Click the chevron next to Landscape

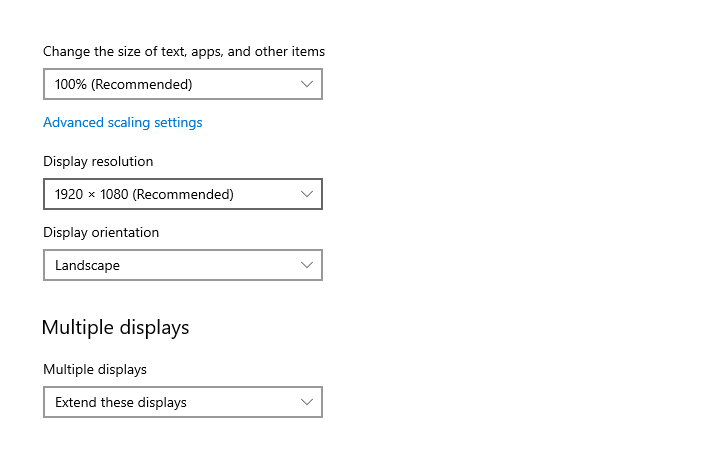(x=307, y=265)
